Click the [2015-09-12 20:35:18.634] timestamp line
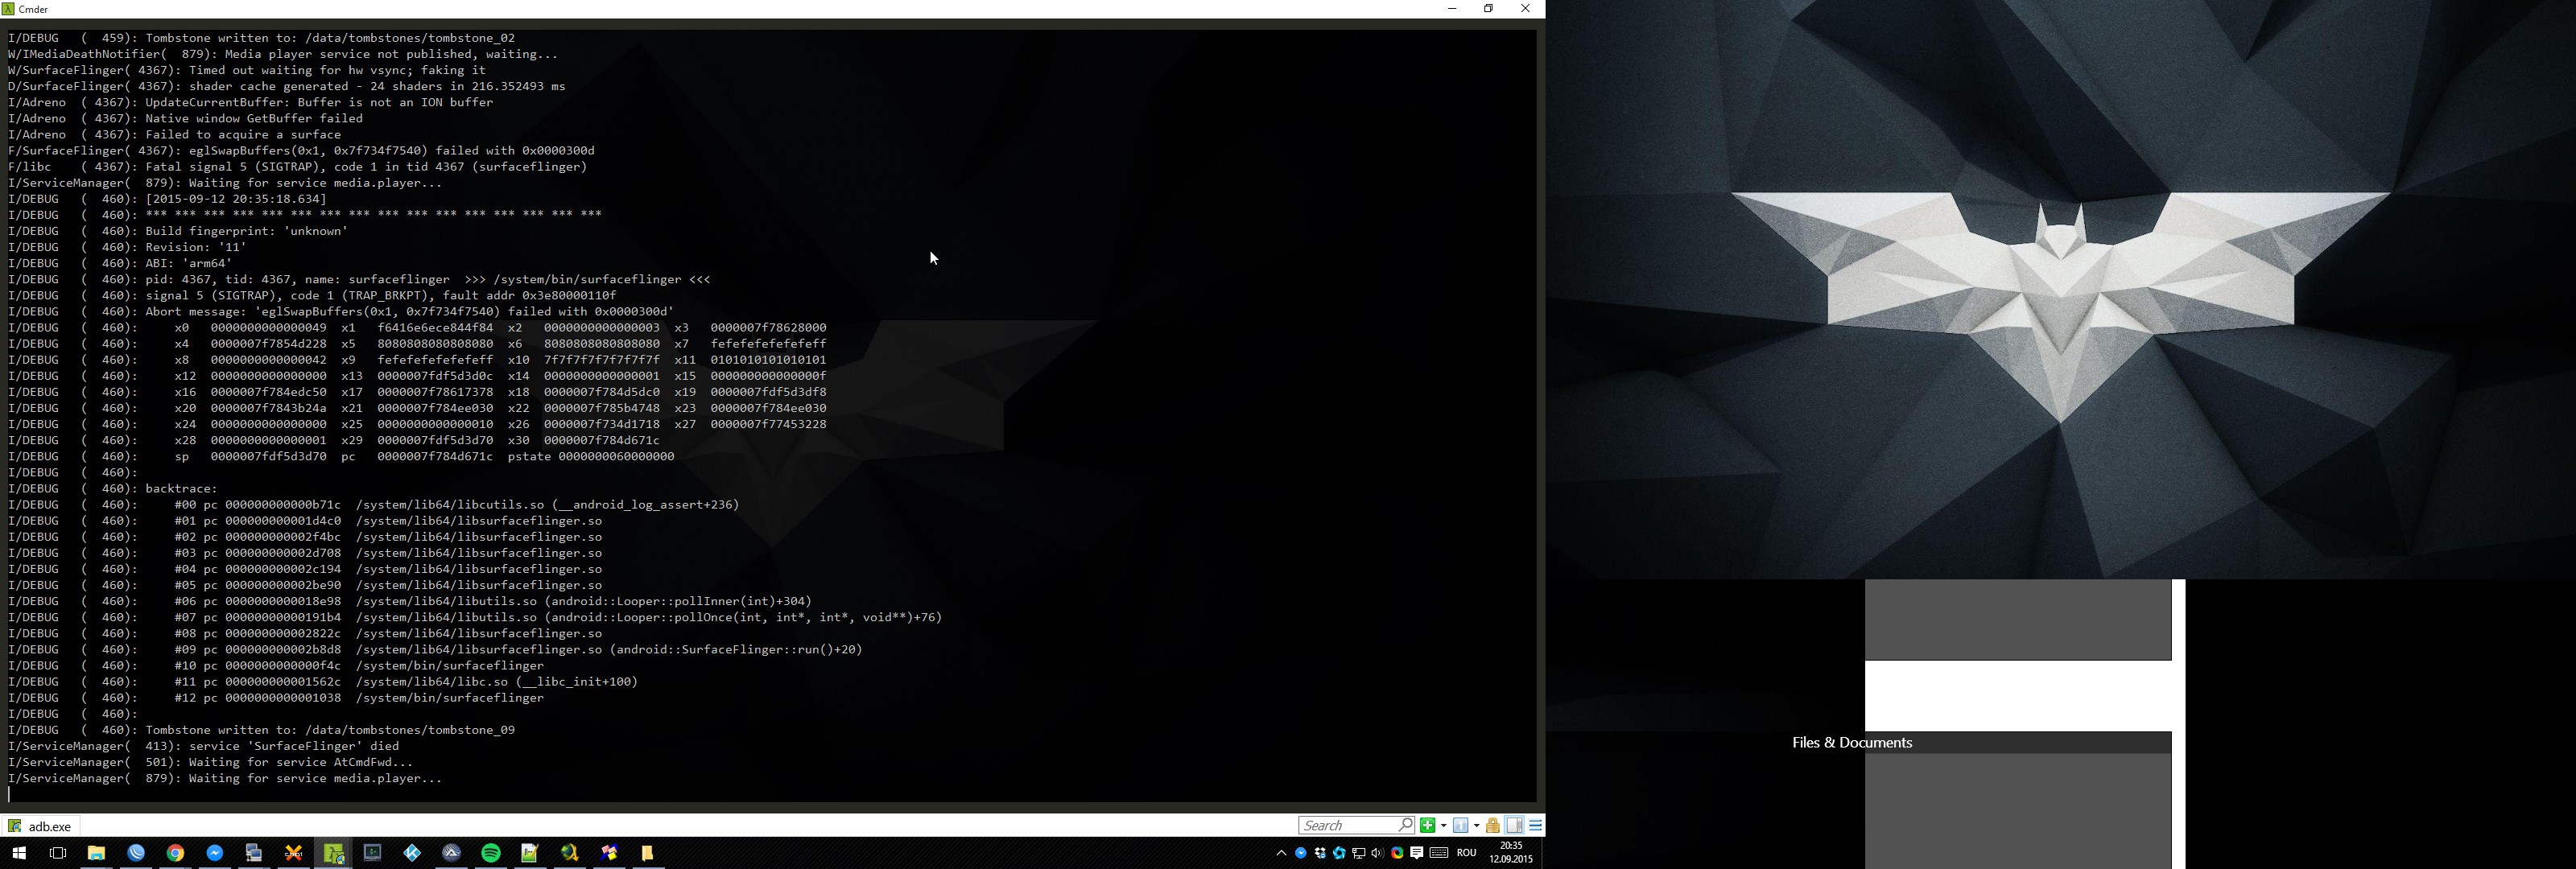2576x869 pixels. point(167,199)
